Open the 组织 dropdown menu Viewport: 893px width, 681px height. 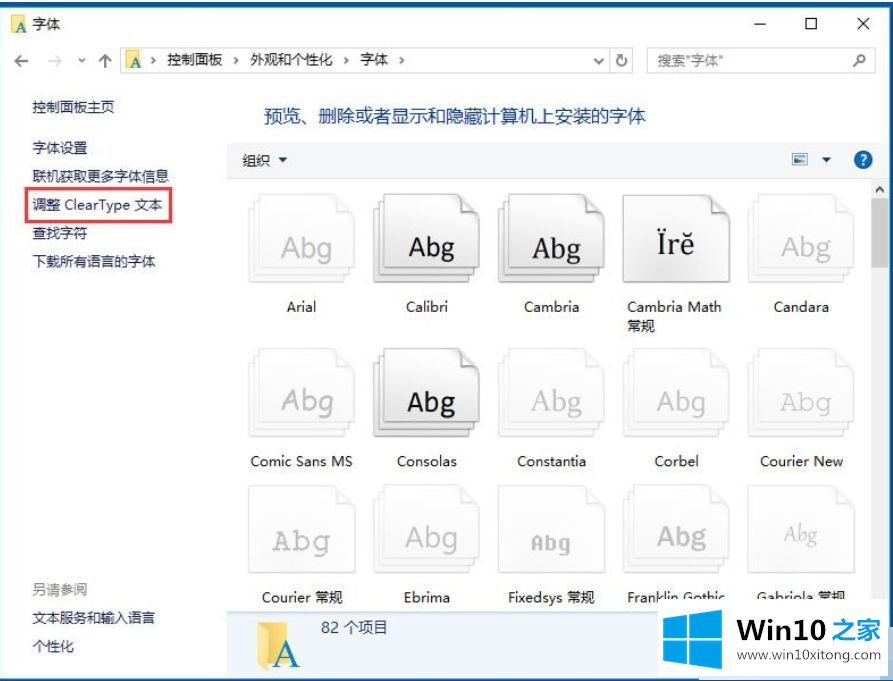[264, 161]
